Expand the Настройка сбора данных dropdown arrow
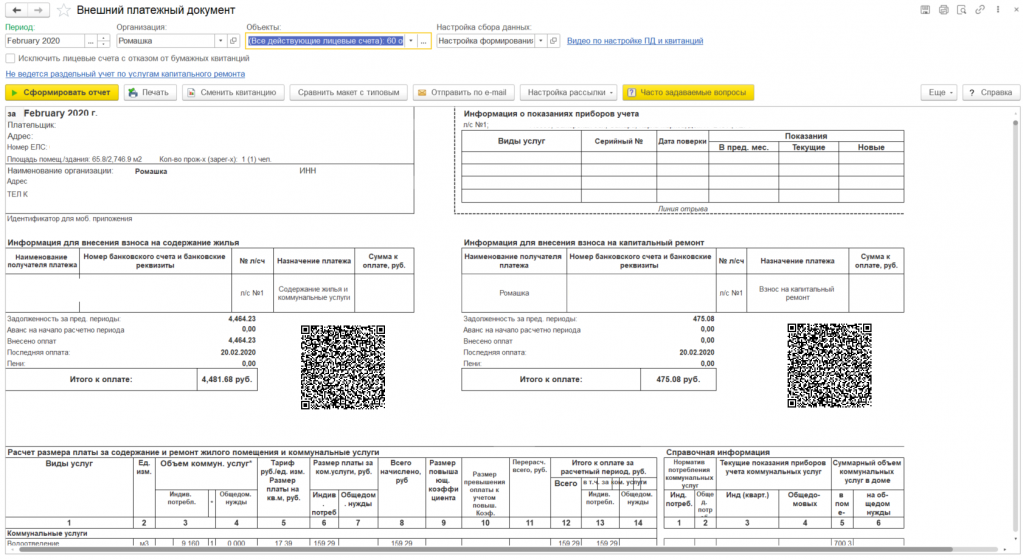 (541, 40)
